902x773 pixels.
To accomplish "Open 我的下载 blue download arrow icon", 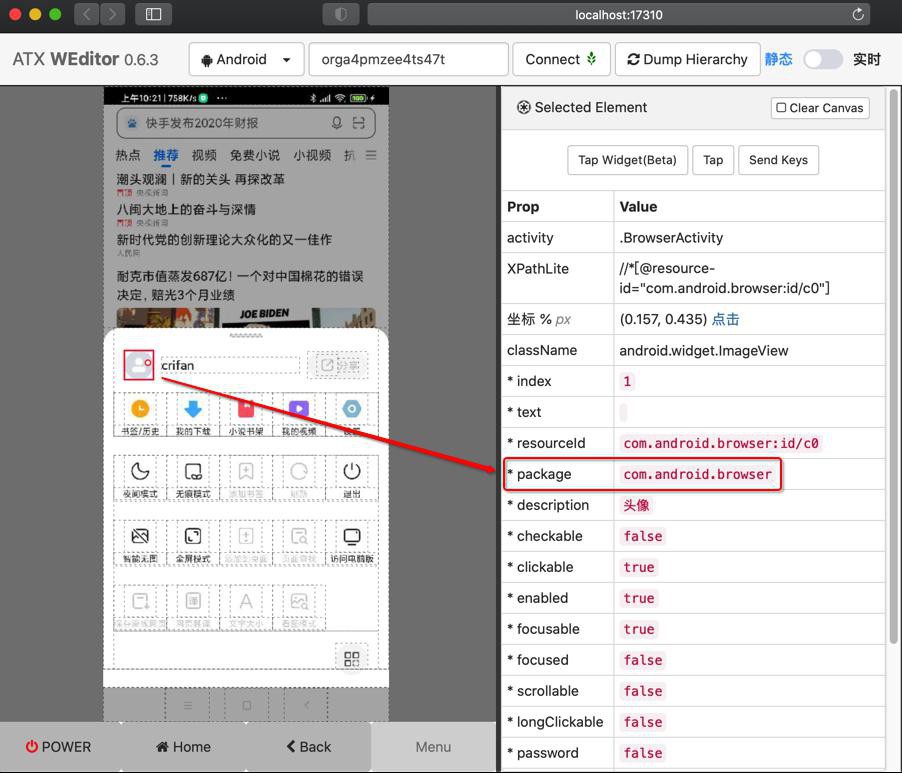I will 193,408.
